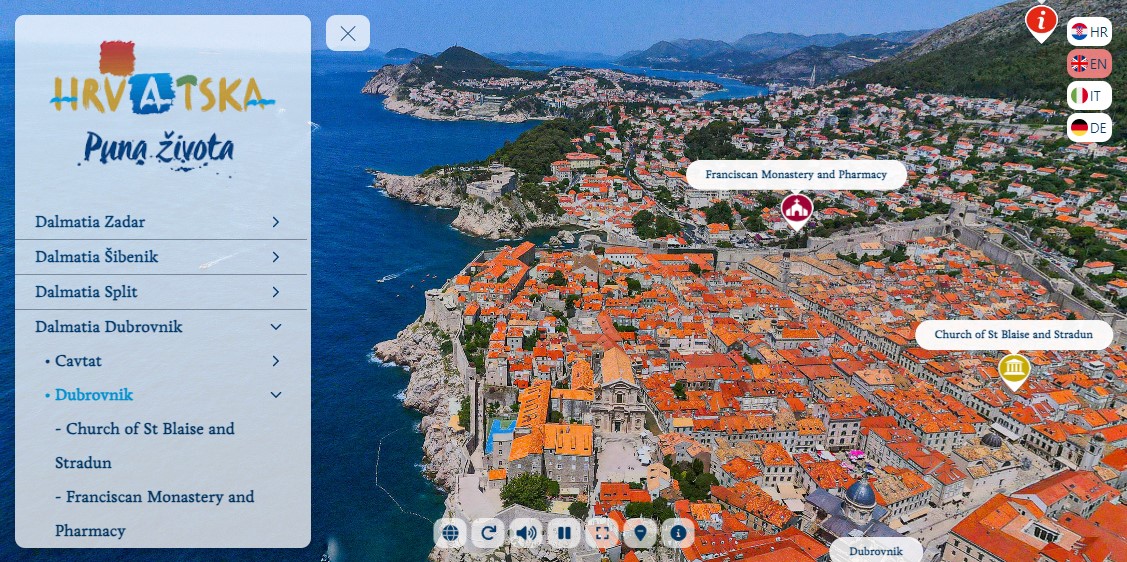Expand the Dalmatia Šibenik chevron

[x=275, y=257]
